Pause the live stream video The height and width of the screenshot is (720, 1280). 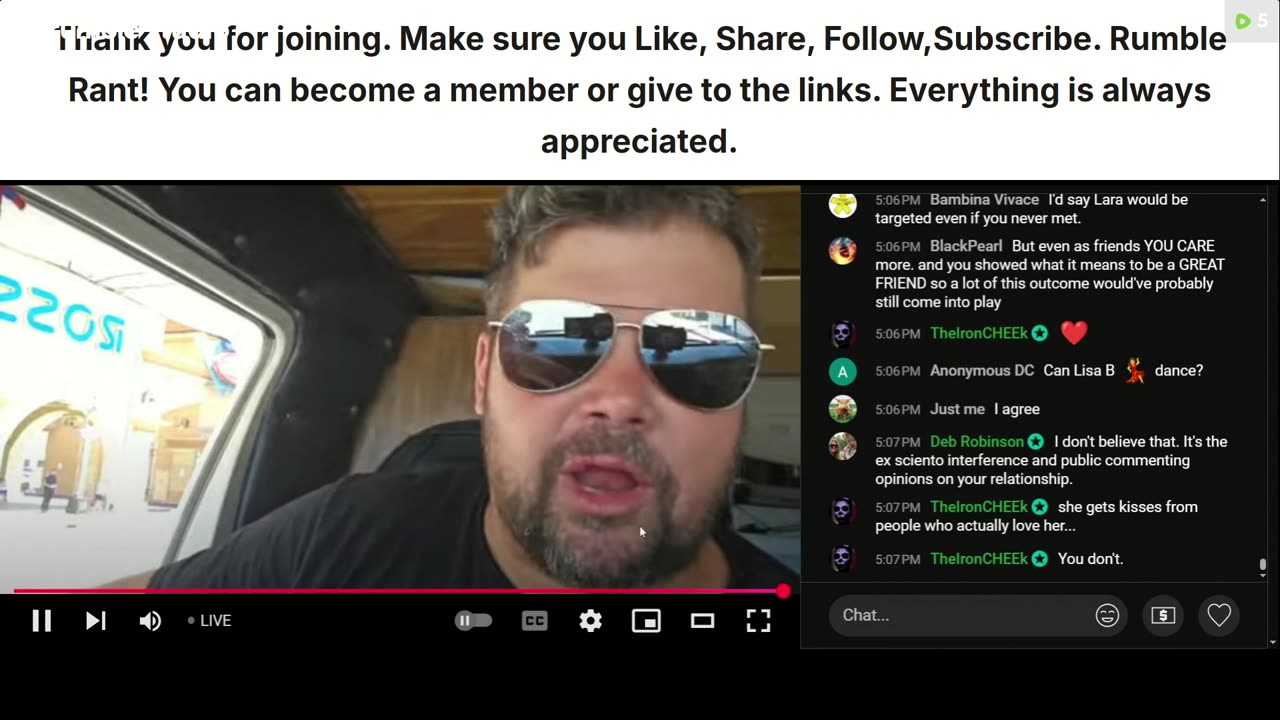click(x=41, y=621)
